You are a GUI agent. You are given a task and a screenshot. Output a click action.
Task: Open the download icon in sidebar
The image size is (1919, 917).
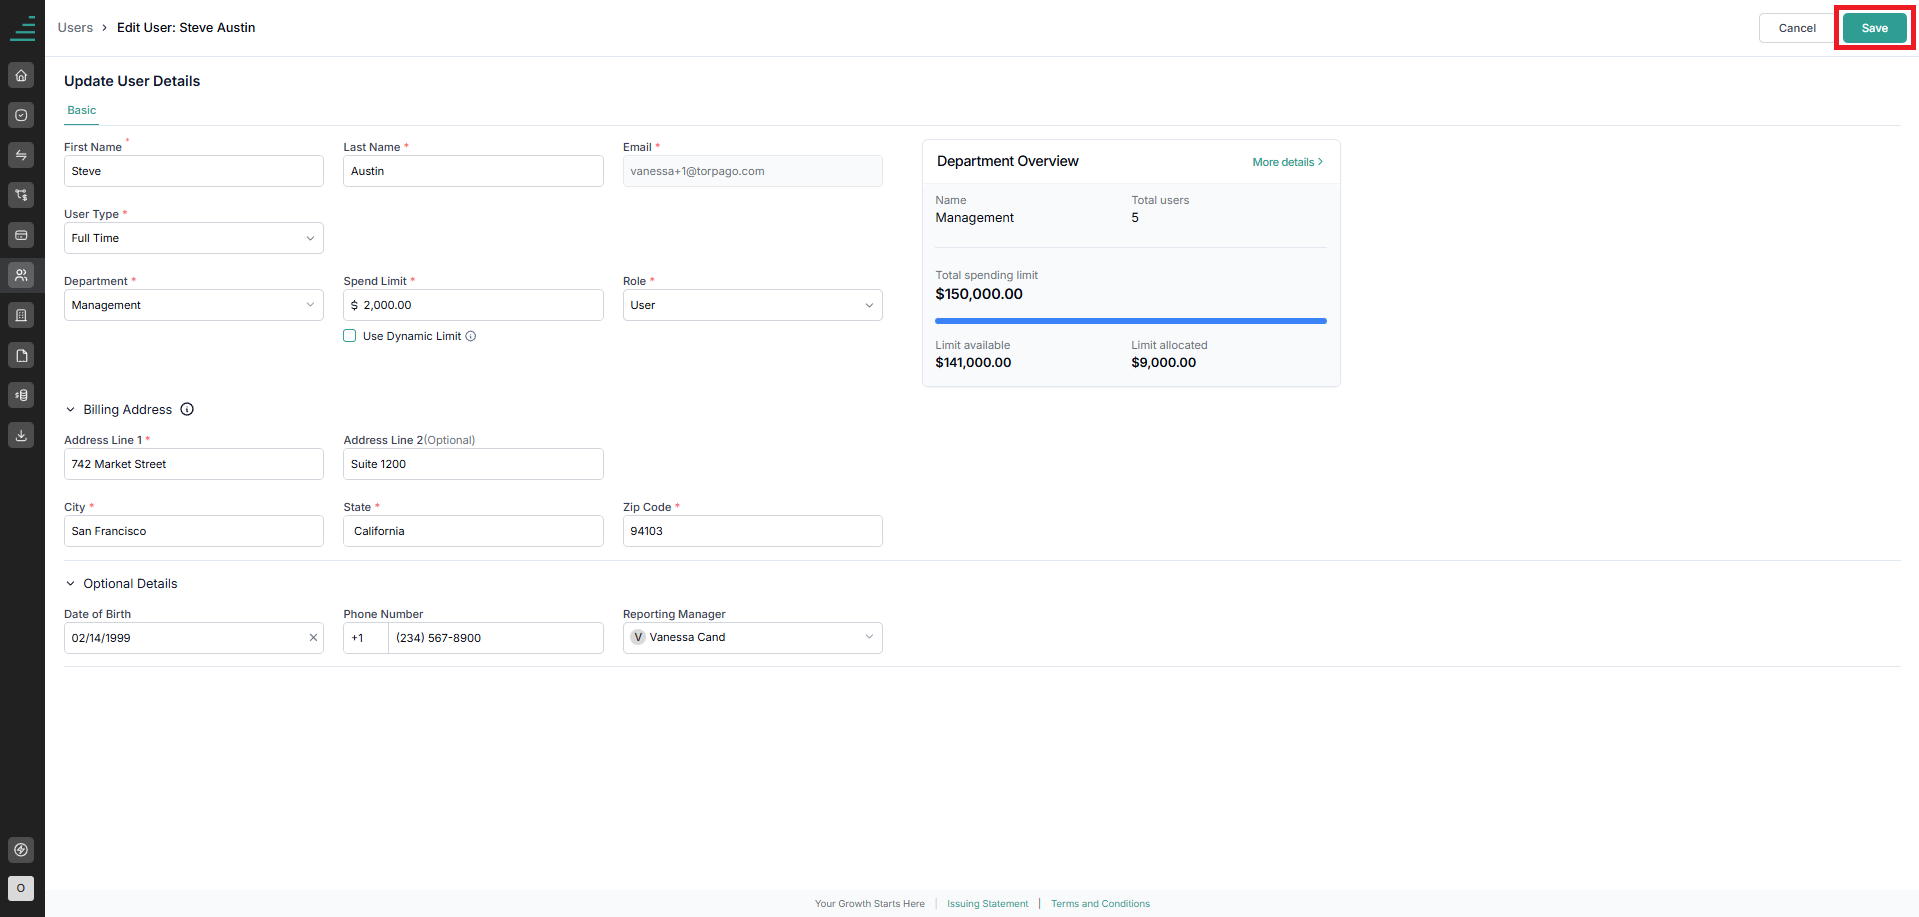pos(21,435)
